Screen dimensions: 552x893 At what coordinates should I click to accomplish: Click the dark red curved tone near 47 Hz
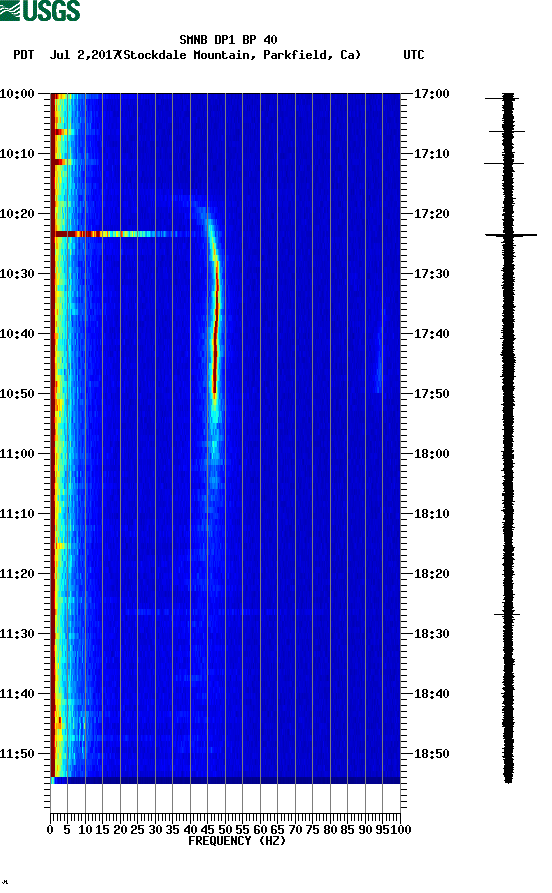(216, 327)
